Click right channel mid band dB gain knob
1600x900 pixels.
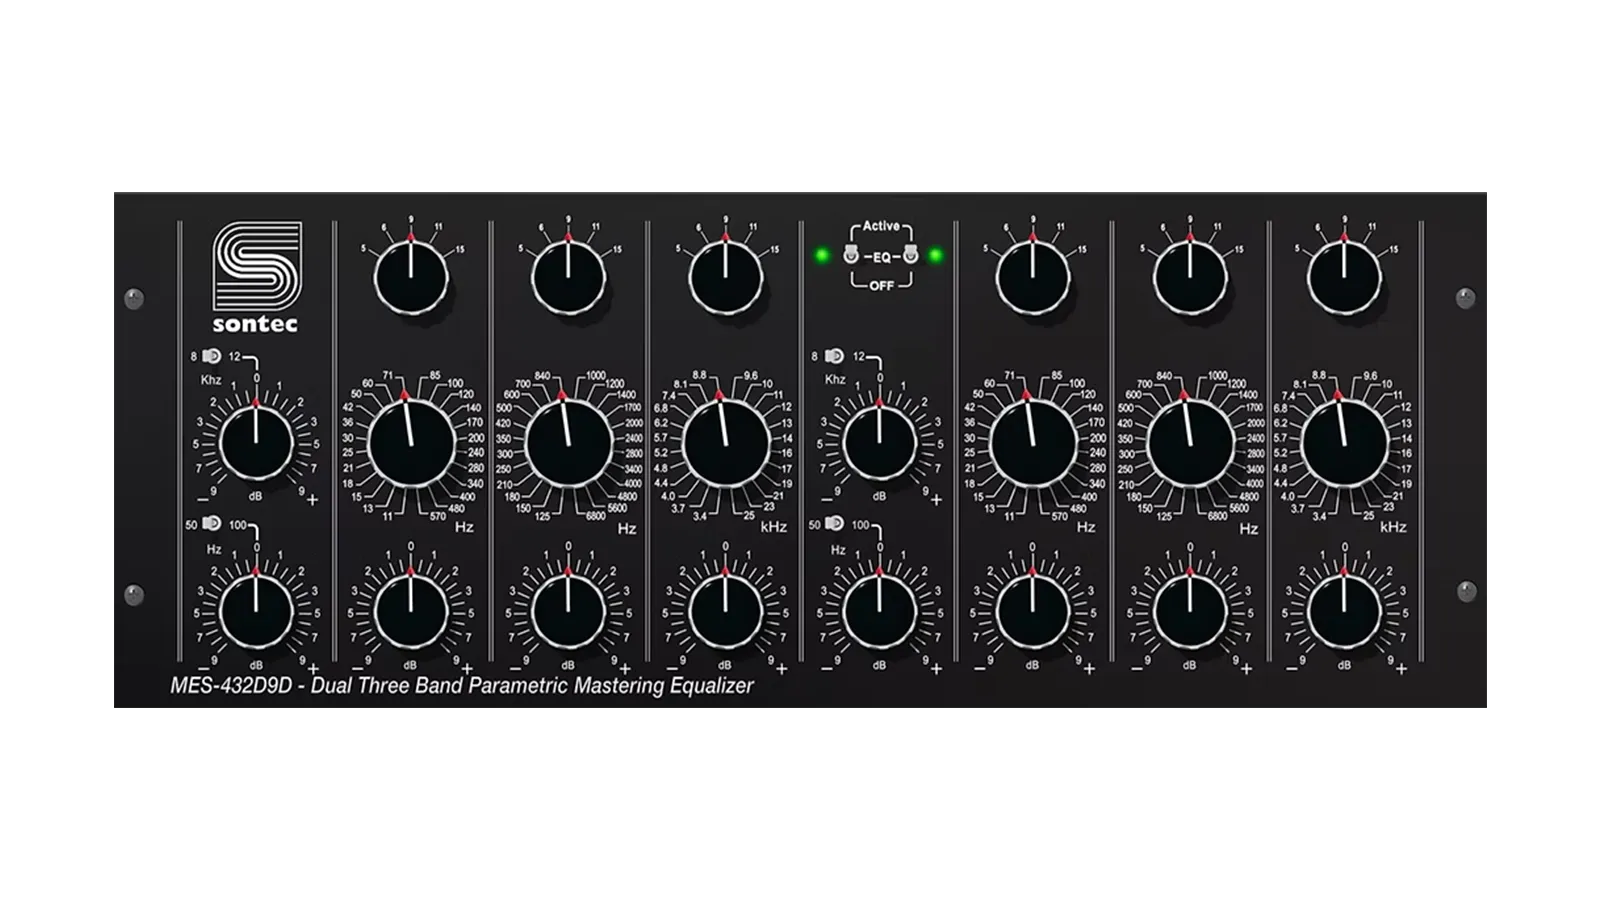(1190, 610)
